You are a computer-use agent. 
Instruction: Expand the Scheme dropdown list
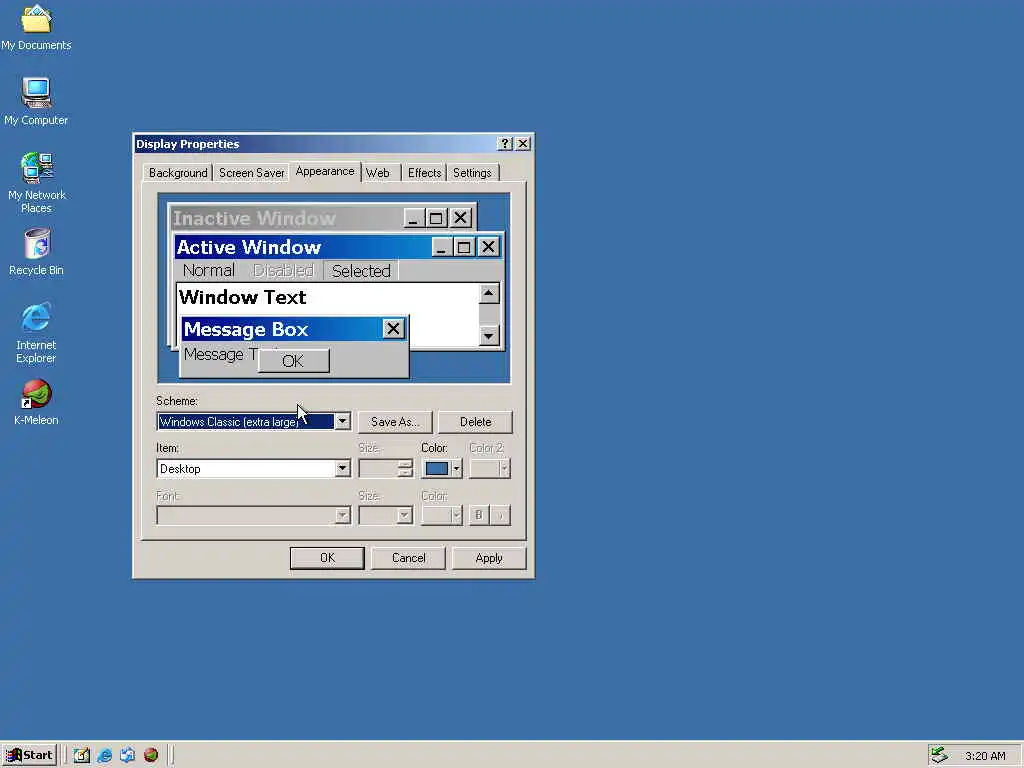click(342, 422)
